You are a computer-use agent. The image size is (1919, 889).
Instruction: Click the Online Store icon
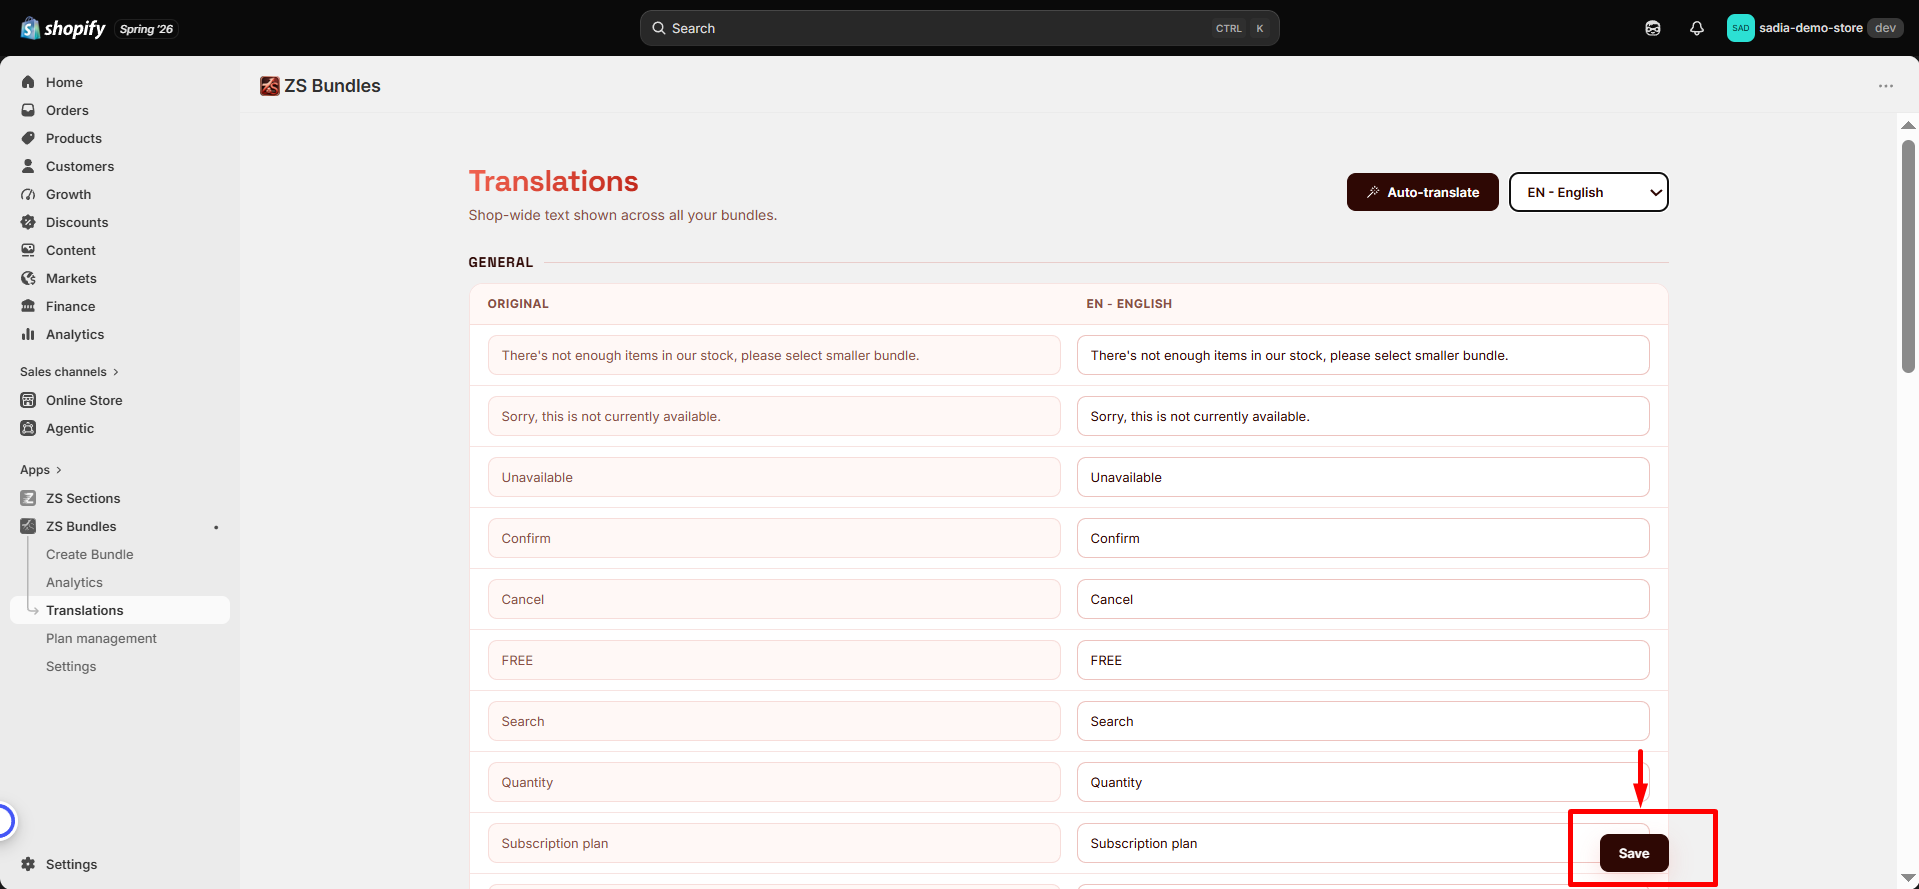click(x=28, y=400)
